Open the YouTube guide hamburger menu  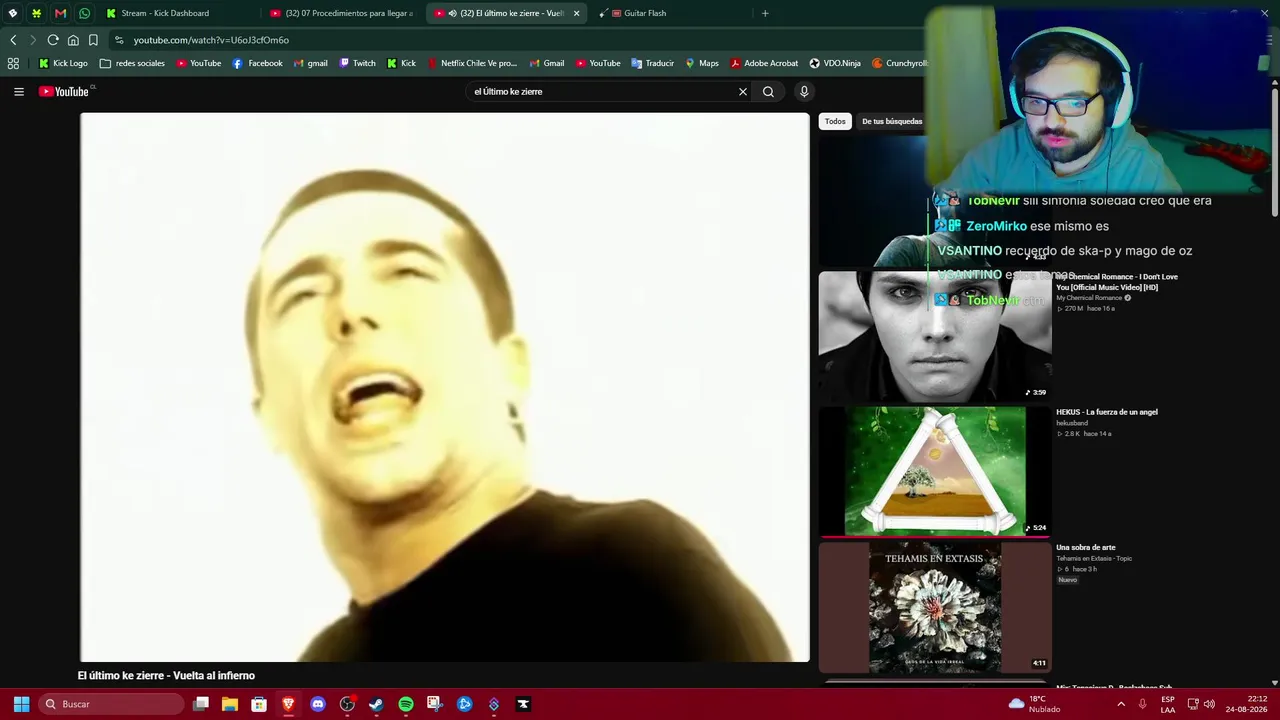pos(19,91)
